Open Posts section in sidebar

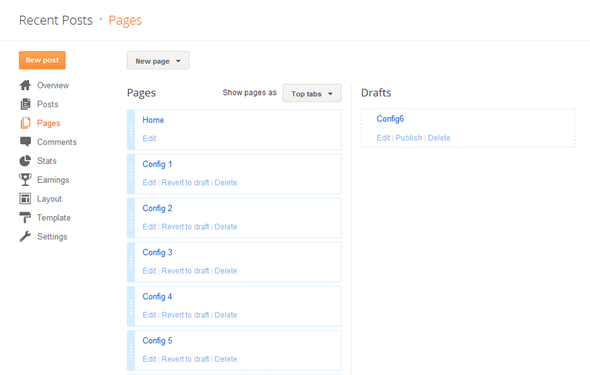click(x=48, y=104)
